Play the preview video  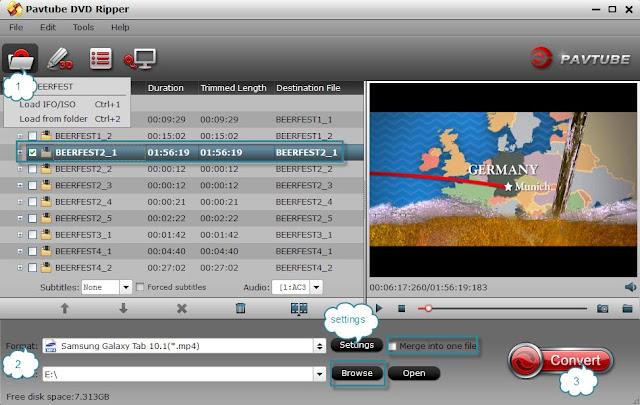pos(379,308)
